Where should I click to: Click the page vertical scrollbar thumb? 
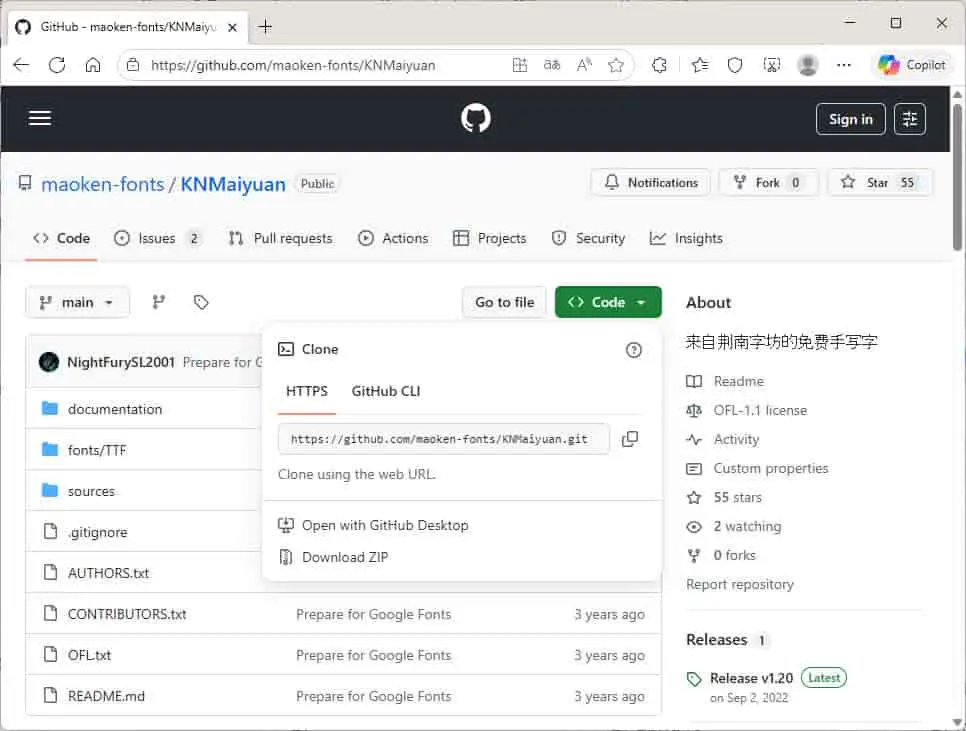click(957, 177)
